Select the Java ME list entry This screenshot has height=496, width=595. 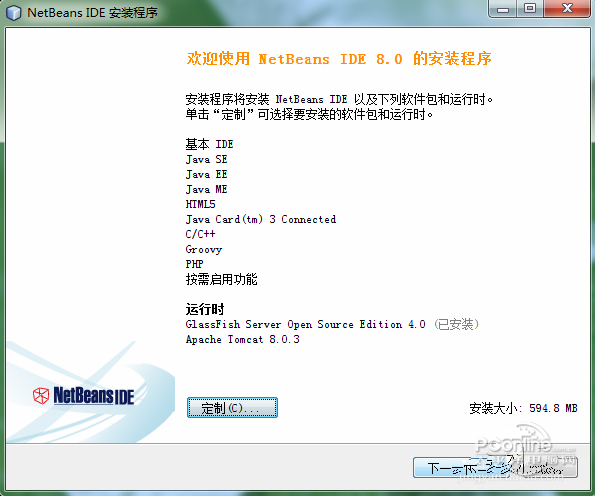(206, 189)
